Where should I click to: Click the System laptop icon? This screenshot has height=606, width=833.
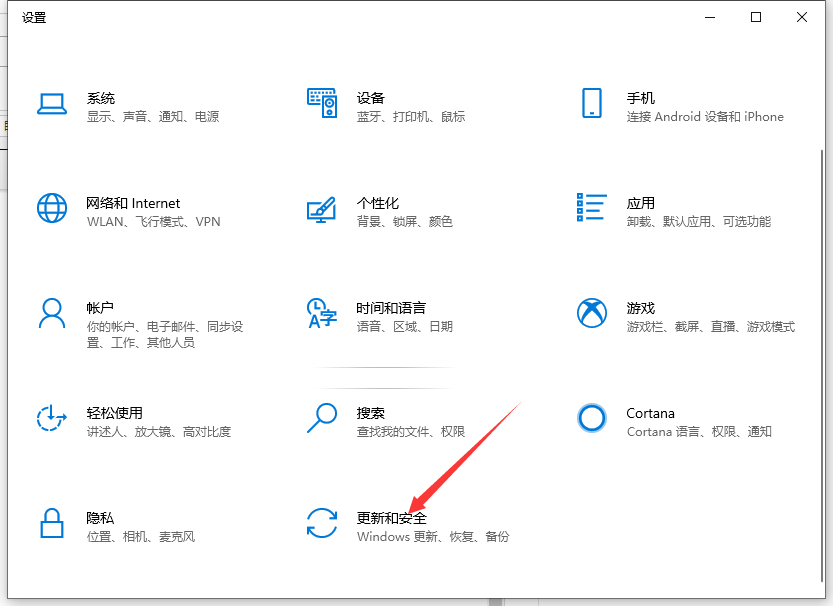[x=51, y=103]
